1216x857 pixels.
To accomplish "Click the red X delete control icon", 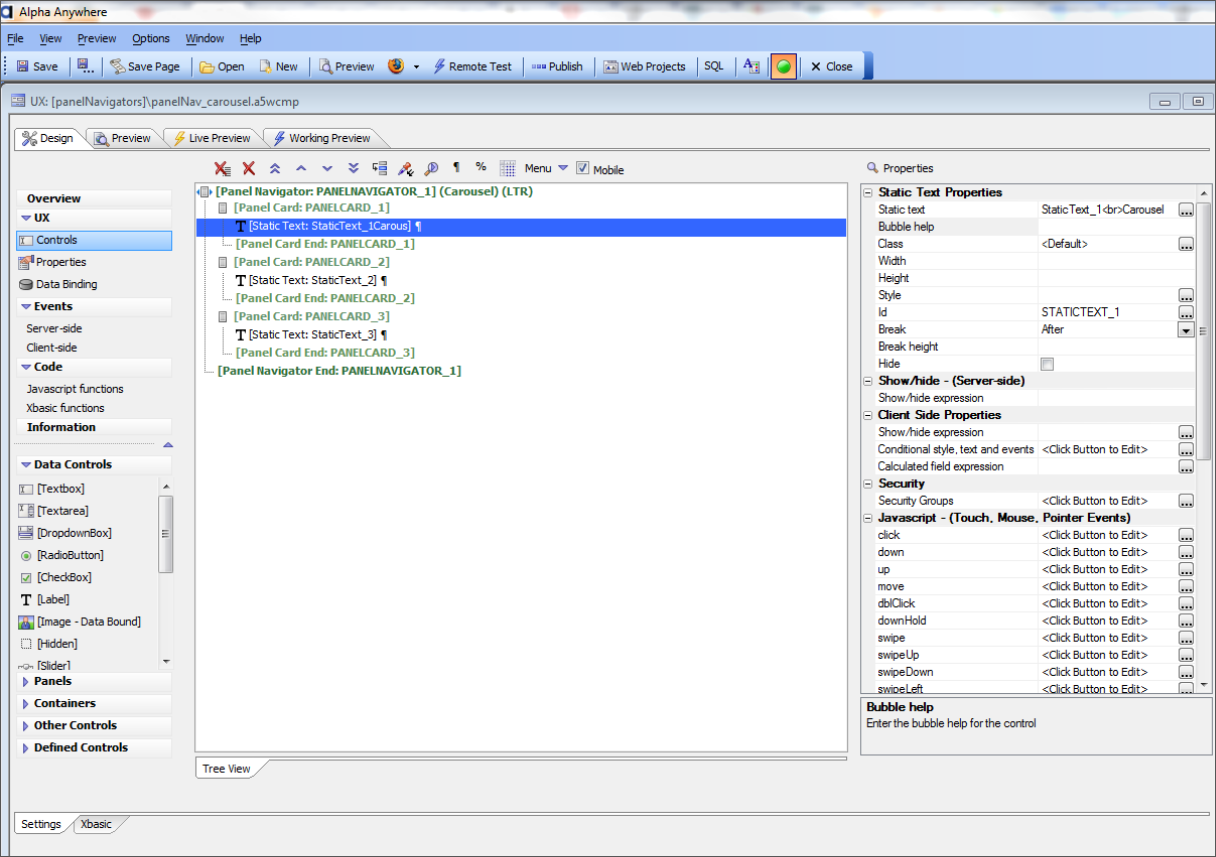I will pyautogui.click(x=249, y=168).
